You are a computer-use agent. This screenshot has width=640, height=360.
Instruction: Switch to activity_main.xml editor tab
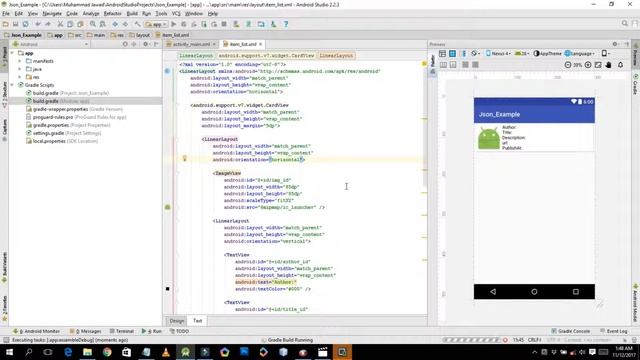pyautogui.click(x=191, y=44)
